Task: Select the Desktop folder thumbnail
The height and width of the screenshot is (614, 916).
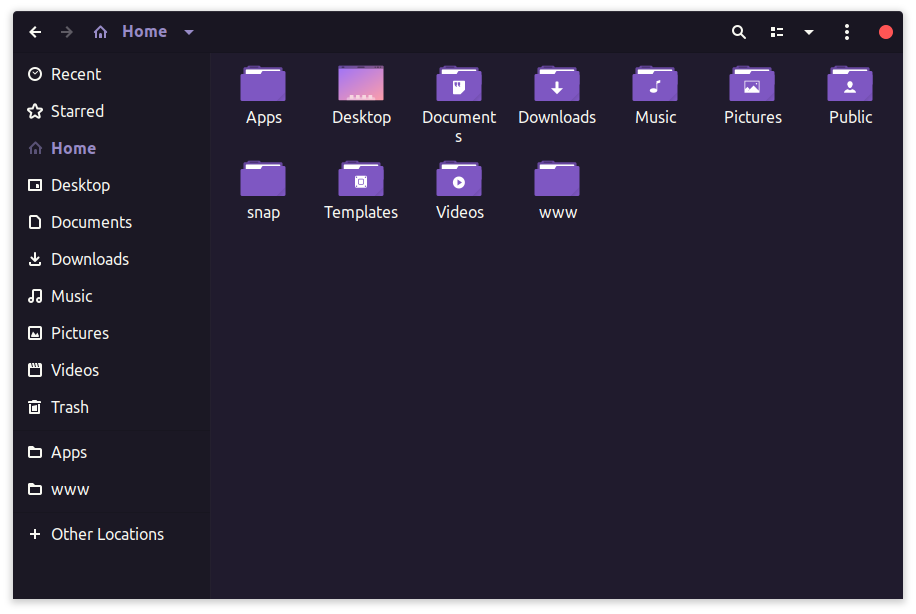Action: (x=361, y=83)
